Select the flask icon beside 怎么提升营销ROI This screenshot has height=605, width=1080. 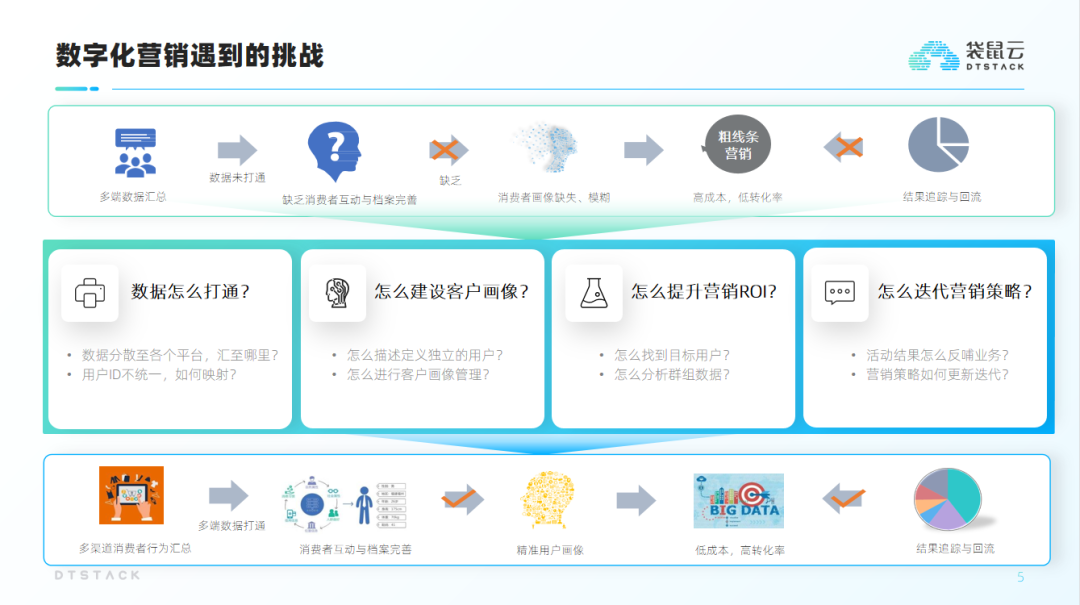point(593,293)
